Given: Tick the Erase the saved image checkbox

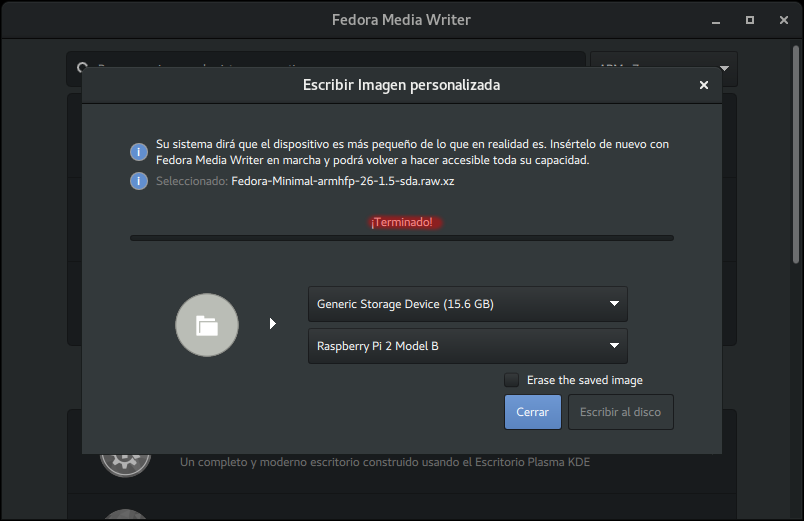Looking at the screenshot, I should point(511,380).
